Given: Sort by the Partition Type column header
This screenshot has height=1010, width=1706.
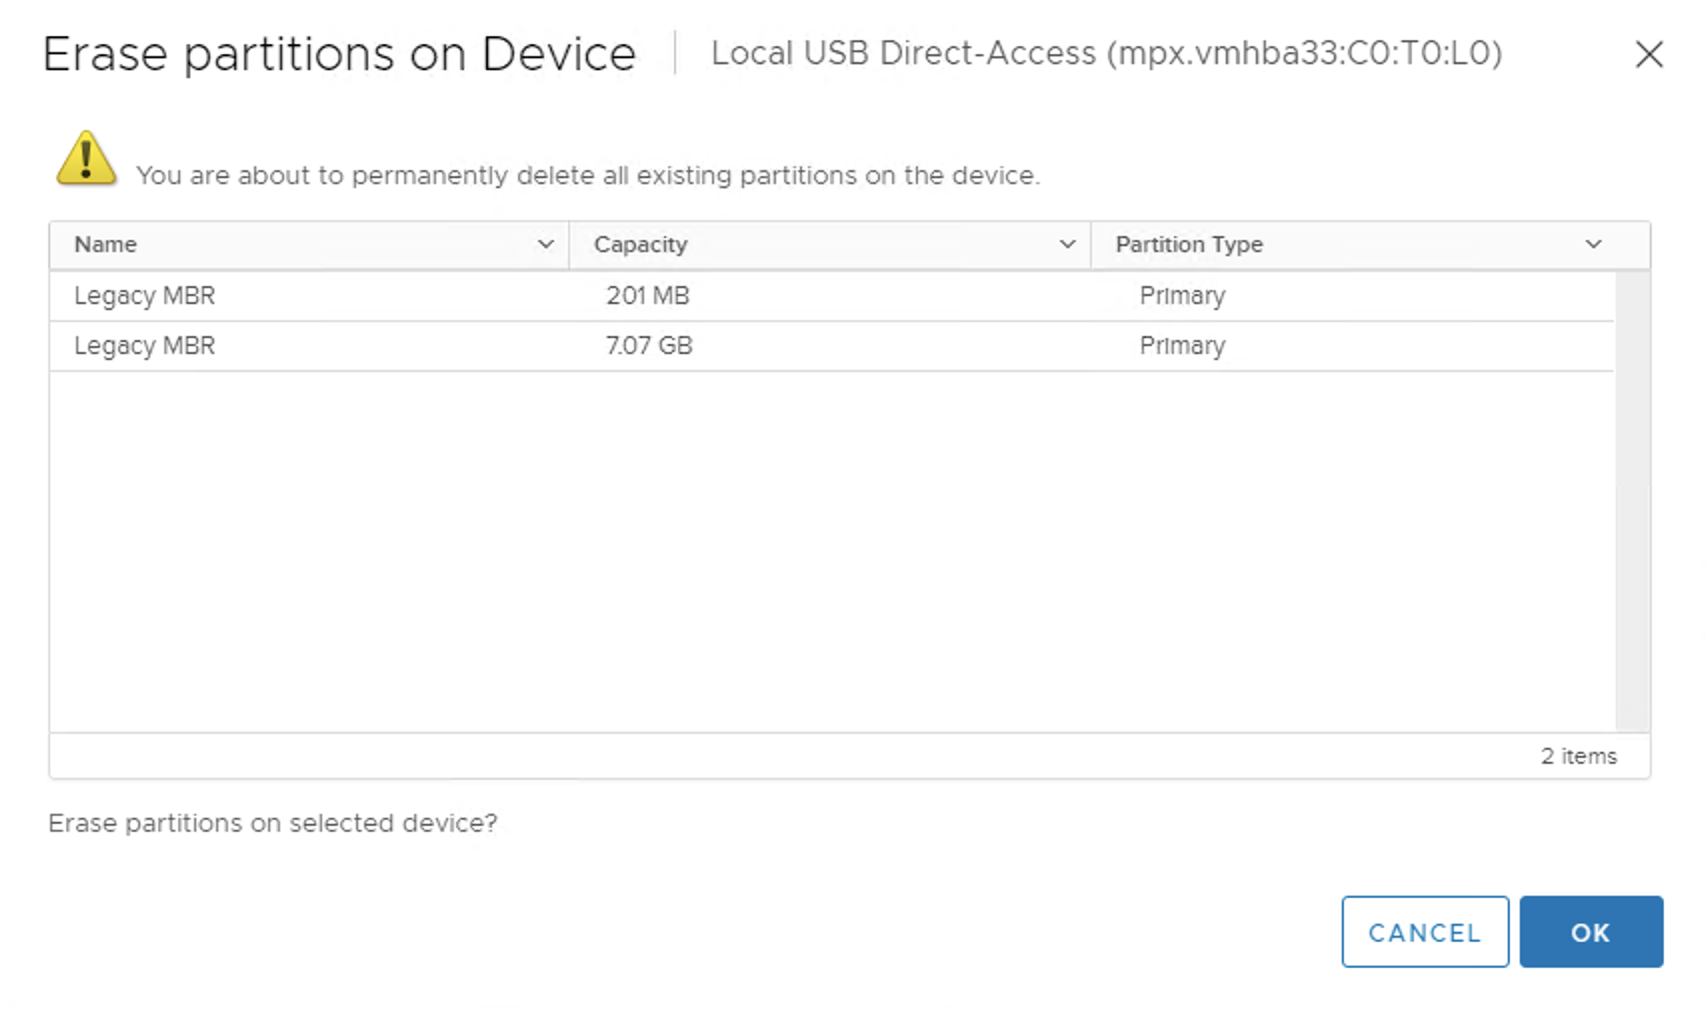Looking at the screenshot, I should coord(1189,245).
